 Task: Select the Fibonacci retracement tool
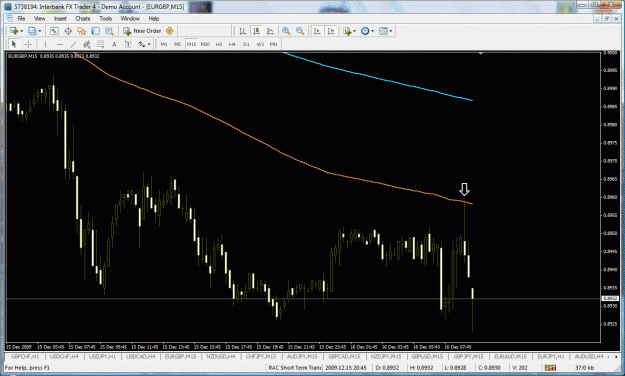[x=100, y=44]
